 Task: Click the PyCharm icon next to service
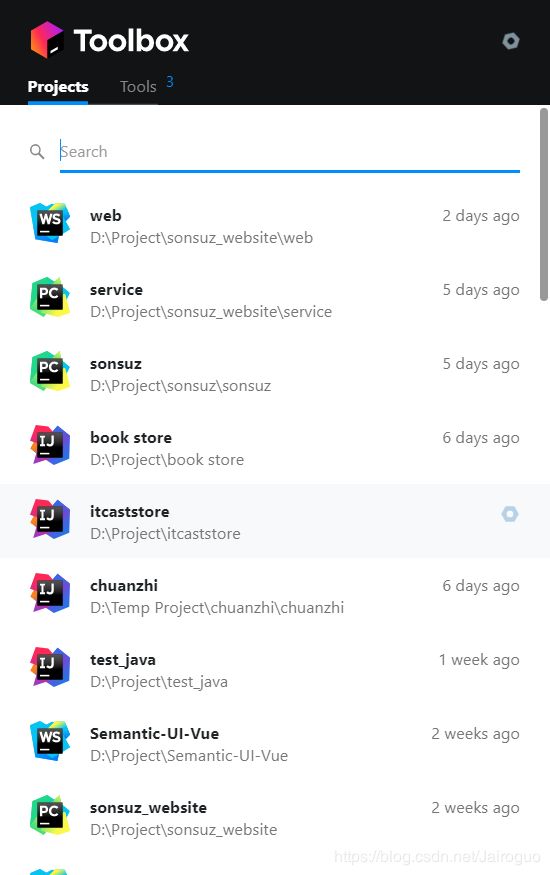click(x=50, y=297)
